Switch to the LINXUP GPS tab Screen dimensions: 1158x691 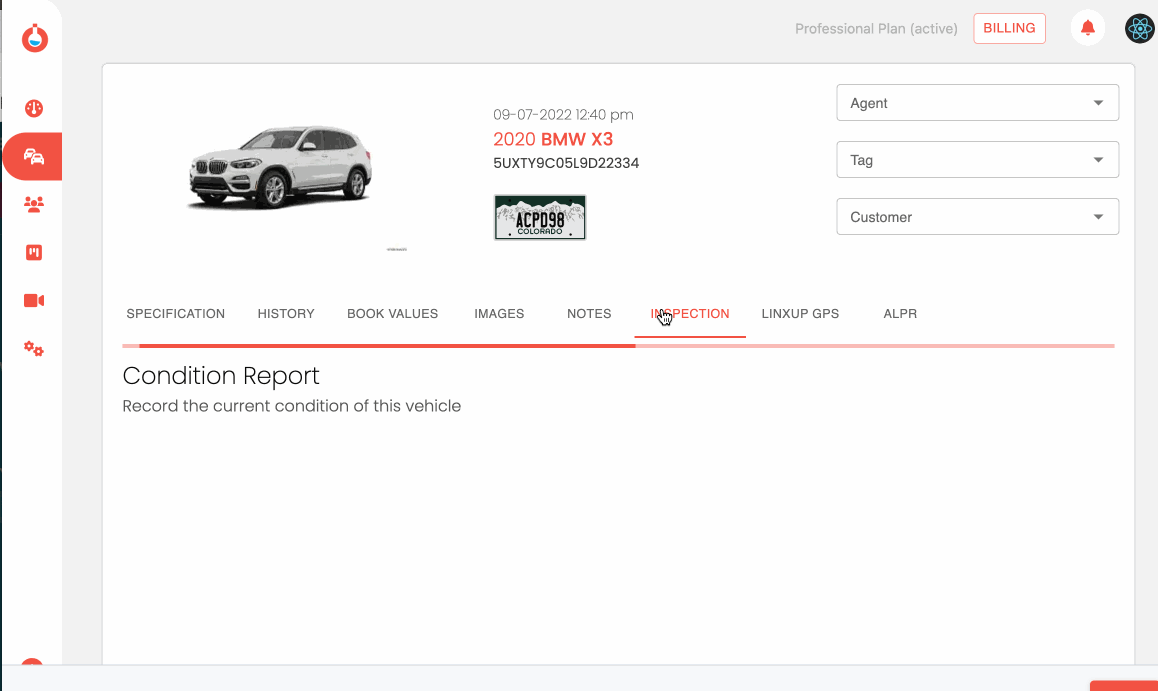click(x=800, y=314)
